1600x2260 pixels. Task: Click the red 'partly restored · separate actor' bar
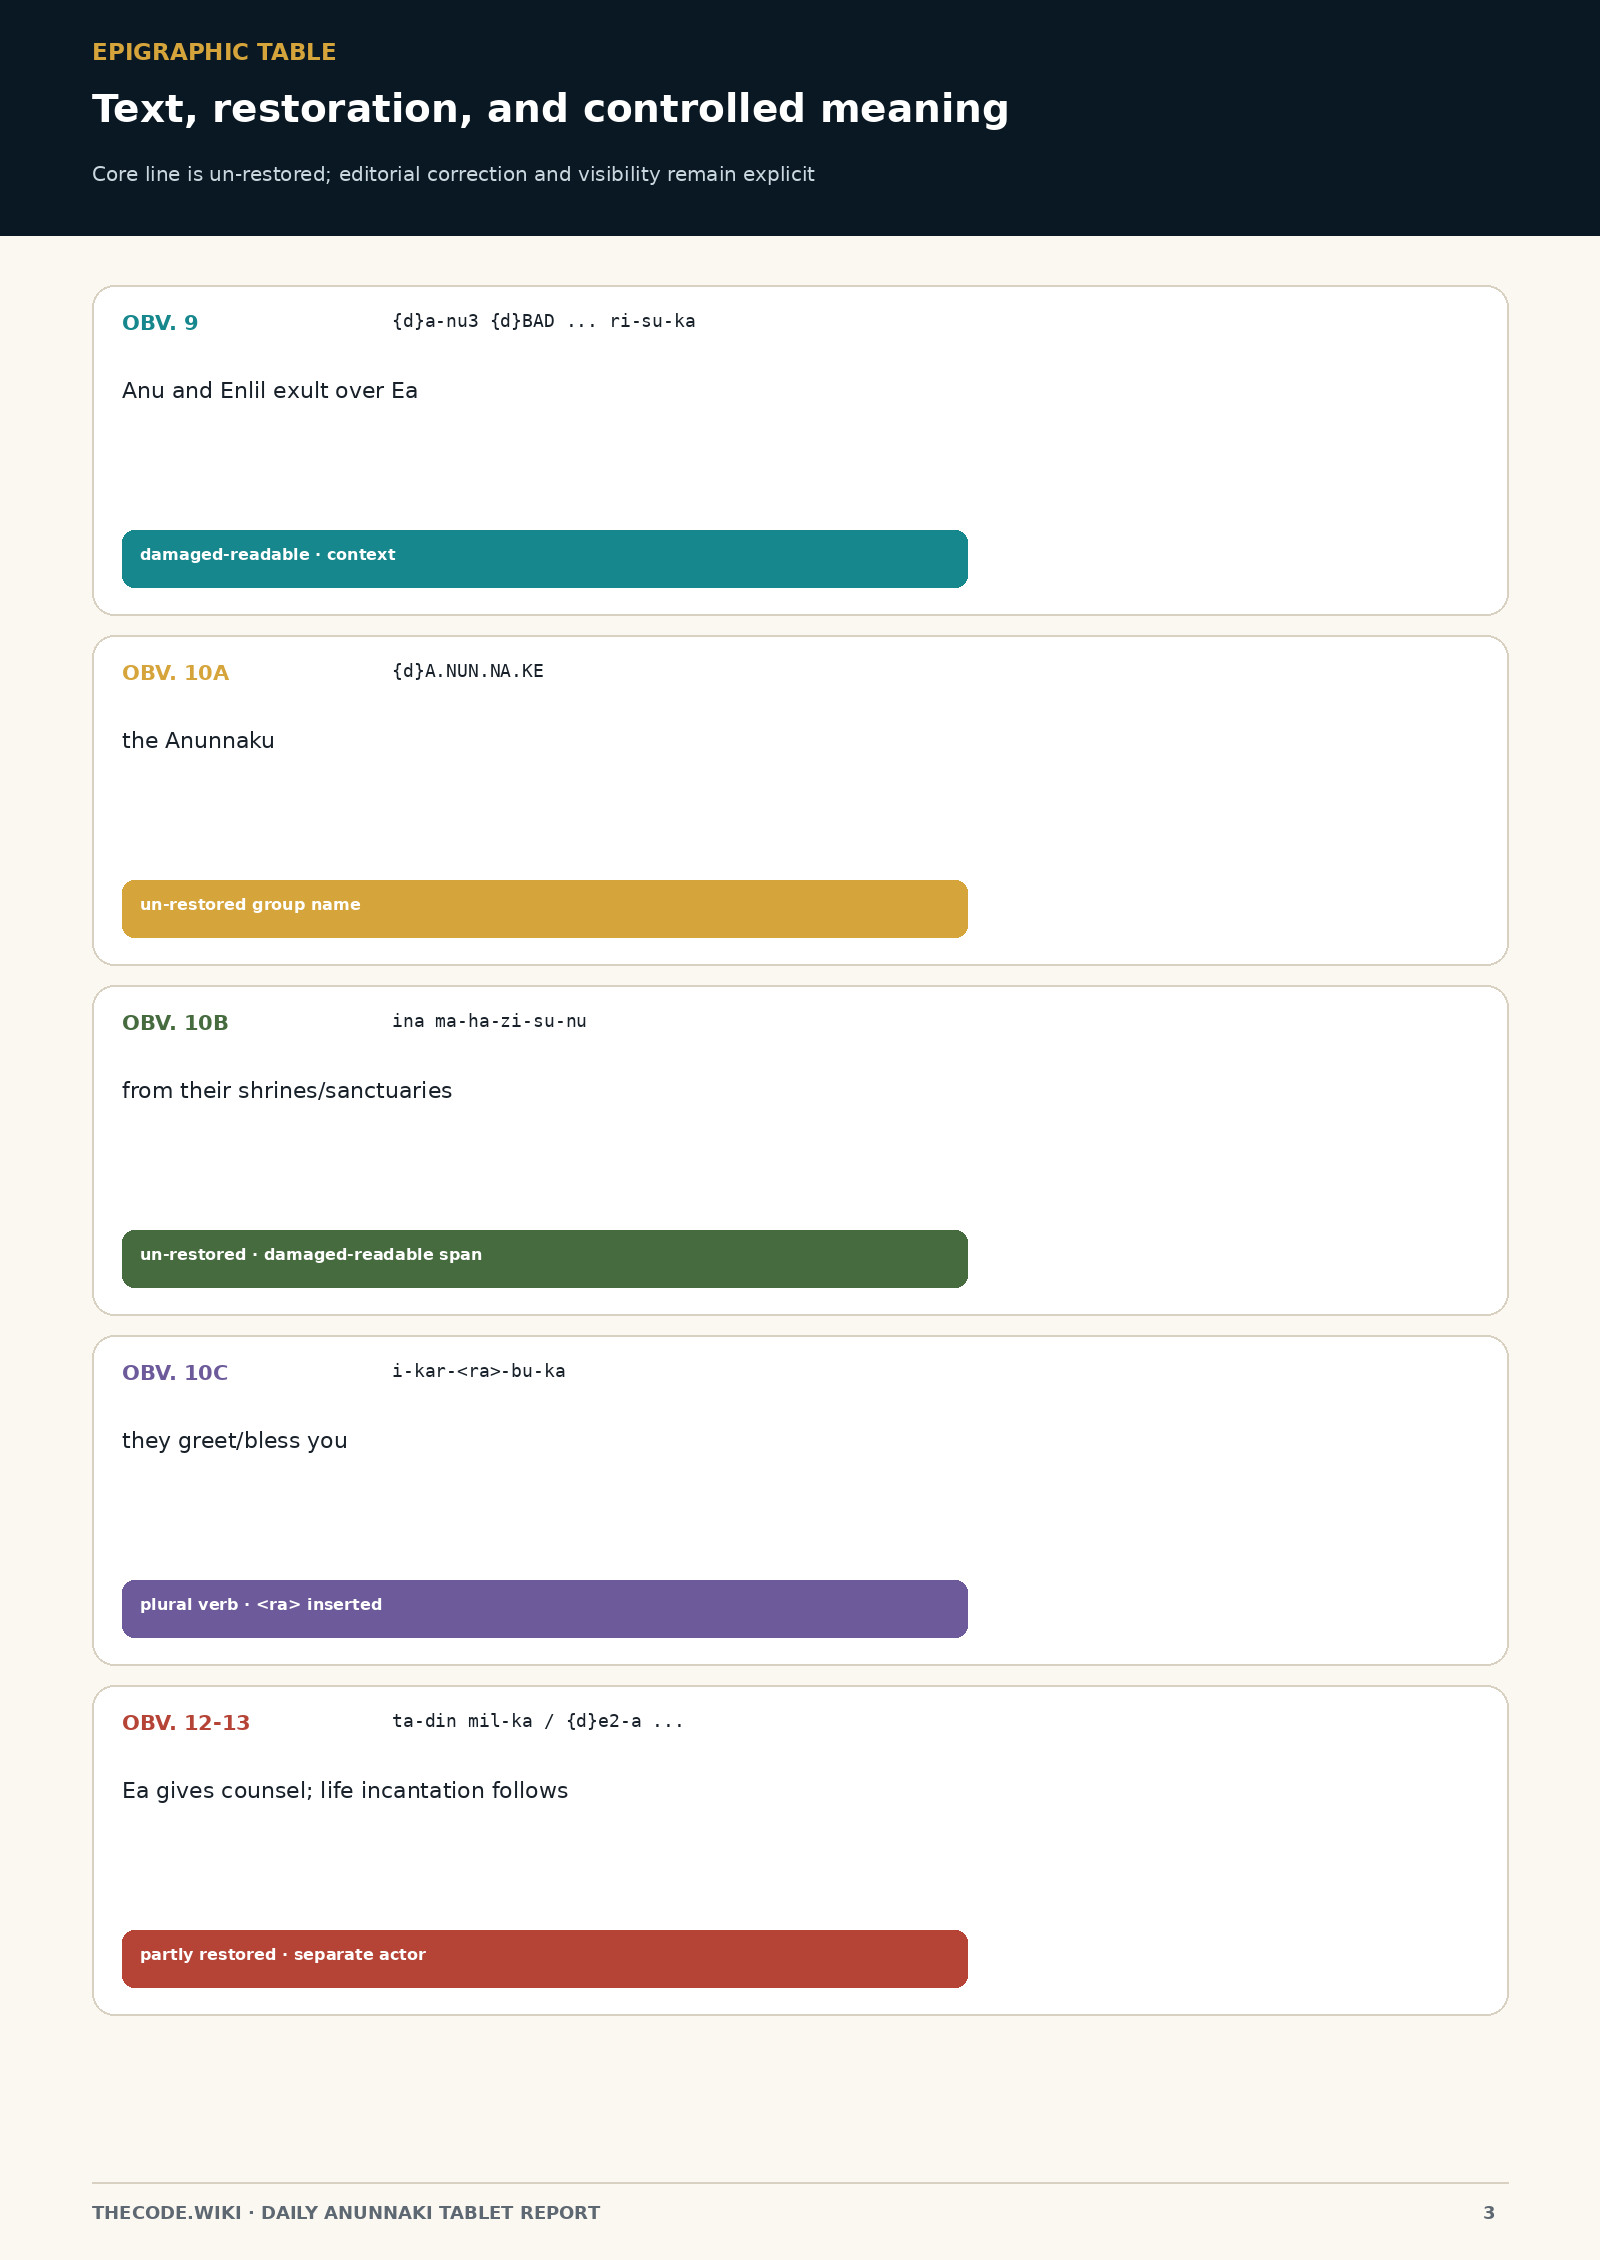545,1959
